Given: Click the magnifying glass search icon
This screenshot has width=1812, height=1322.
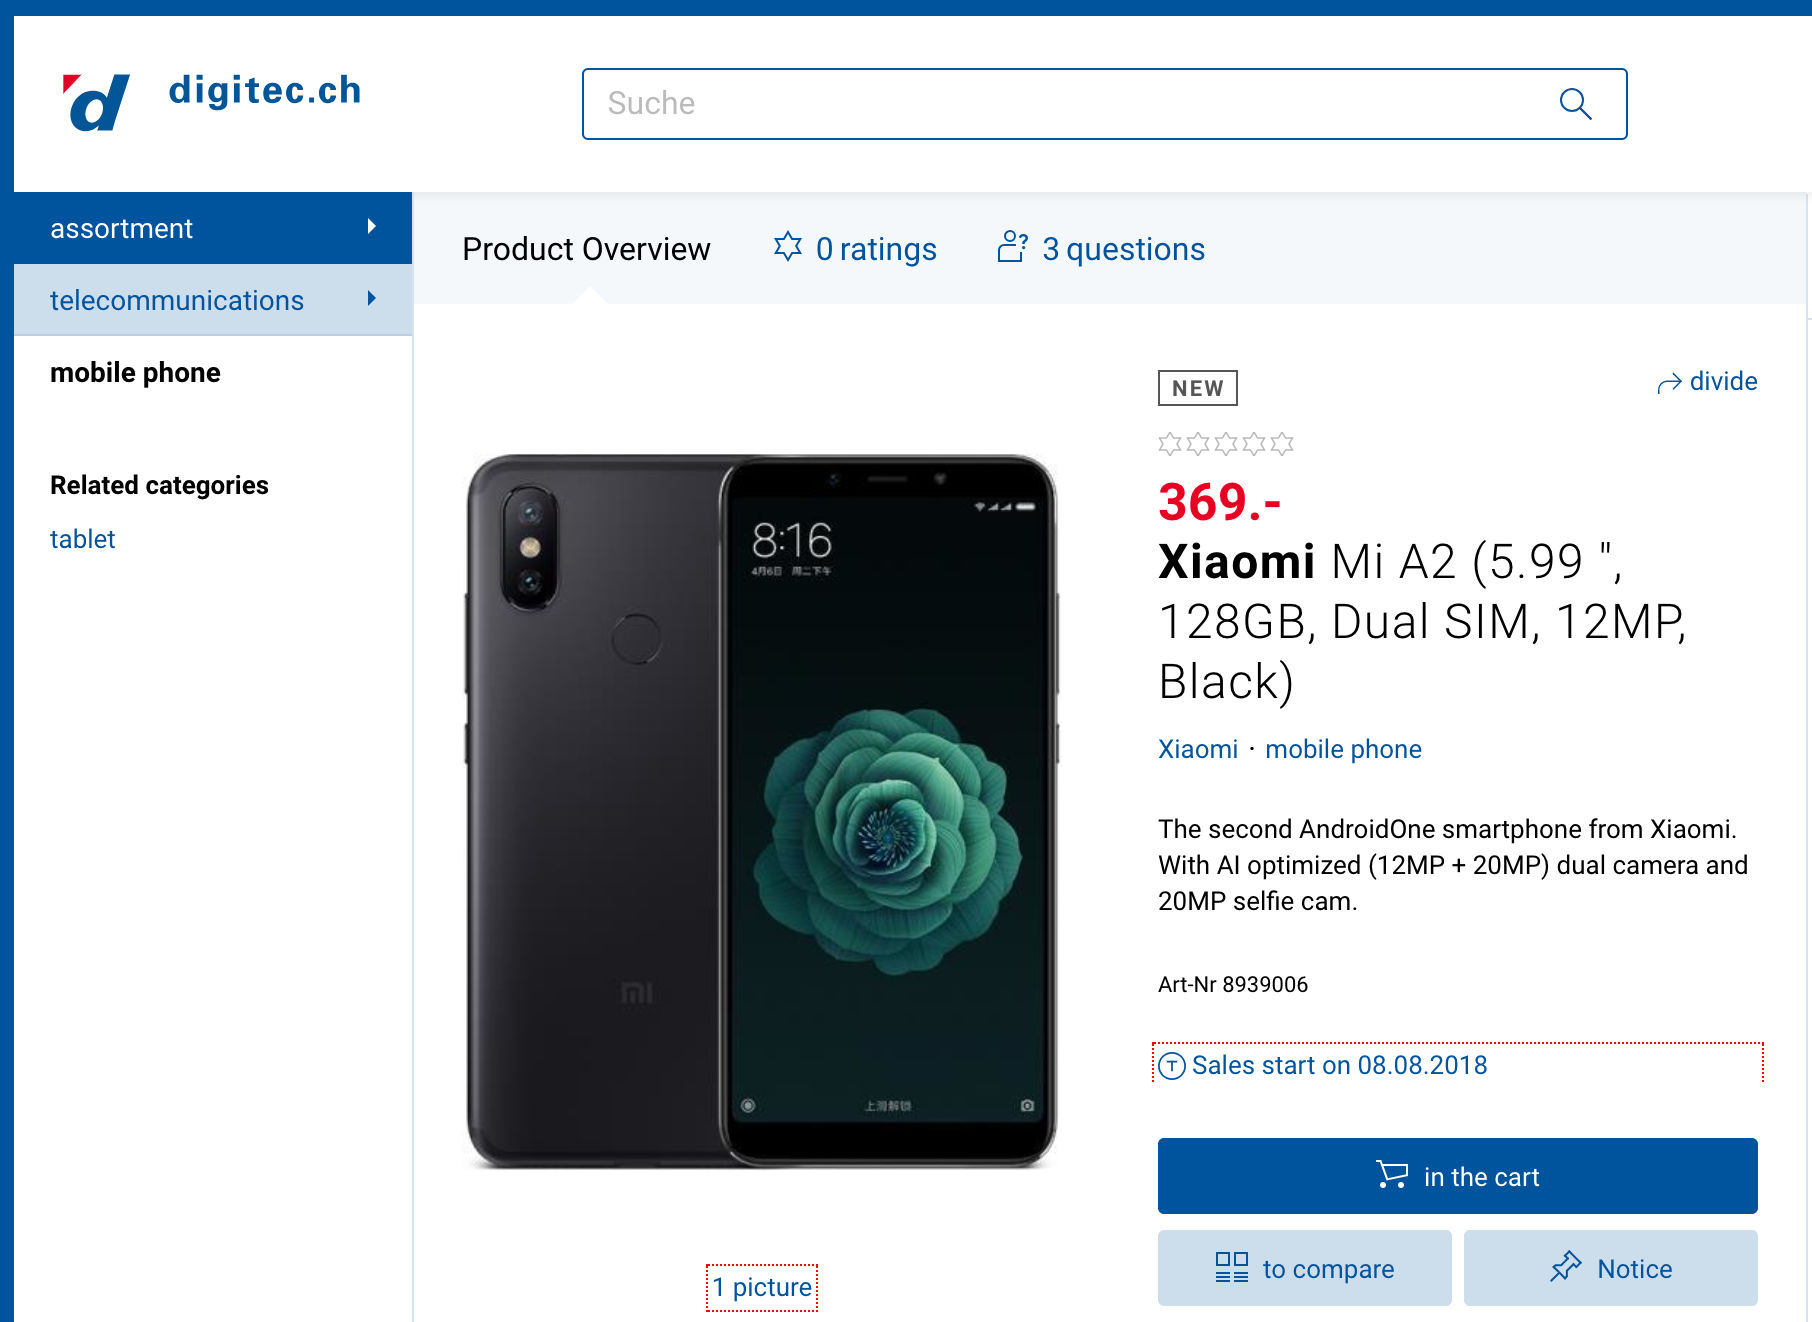Looking at the screenshot, I should pos(1575,103).
